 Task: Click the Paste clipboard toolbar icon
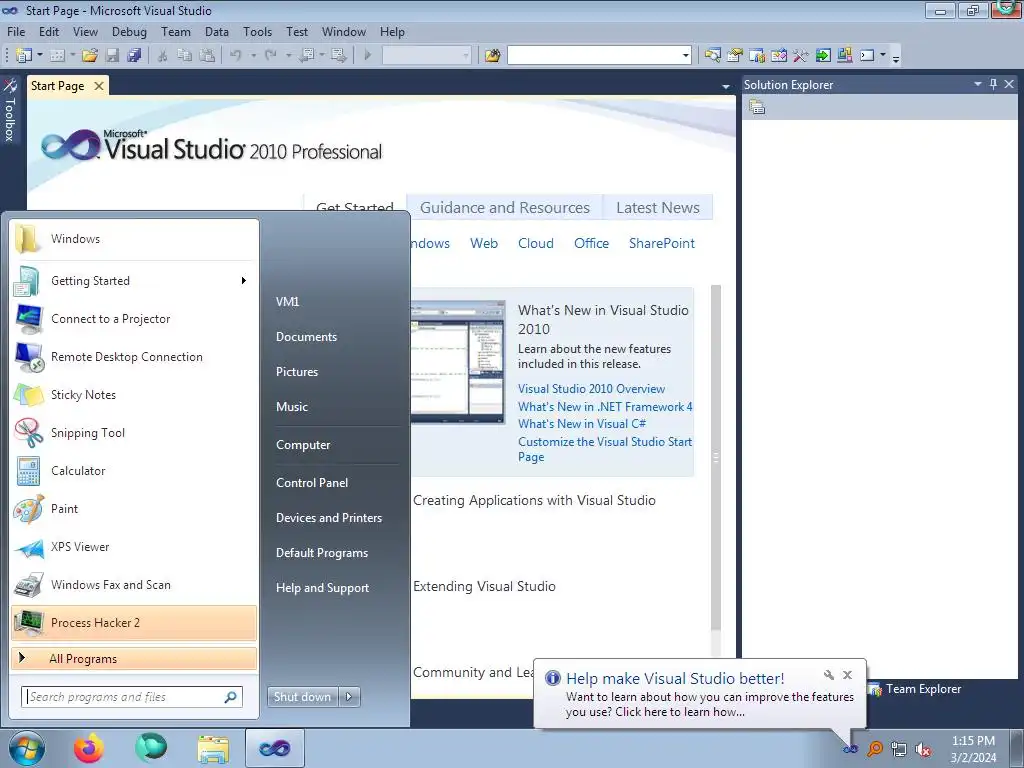(207, 56)
